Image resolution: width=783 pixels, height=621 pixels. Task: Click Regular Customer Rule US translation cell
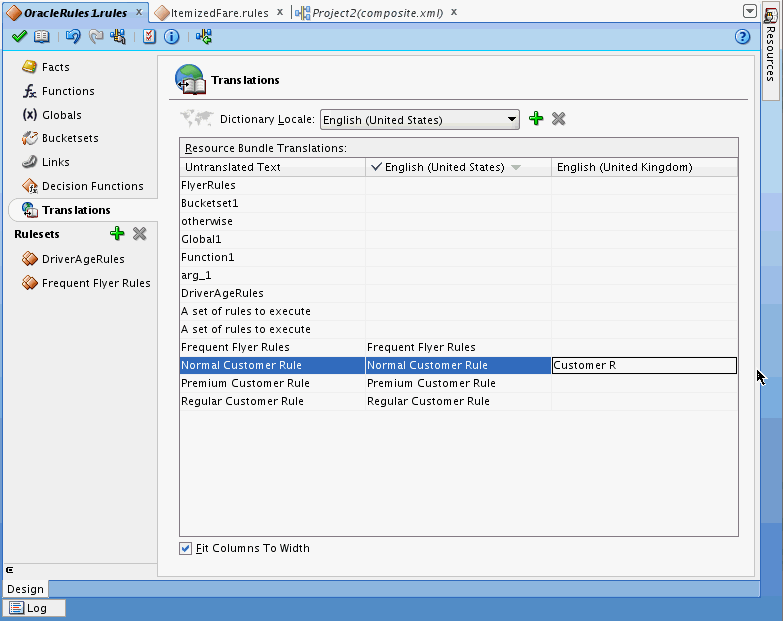(x=458, y=401)
